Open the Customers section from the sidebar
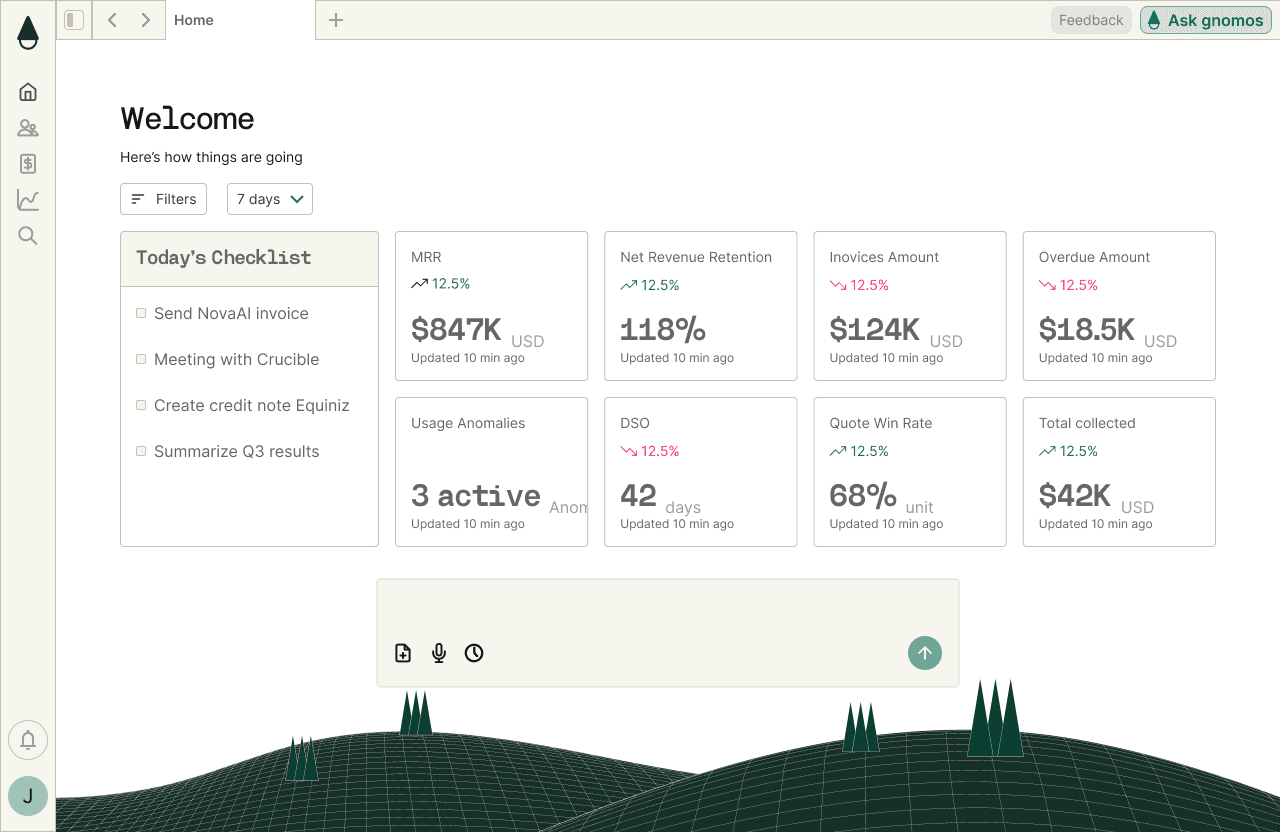The width and height of the screenshot is (1280, 832). tap(27, 127)
